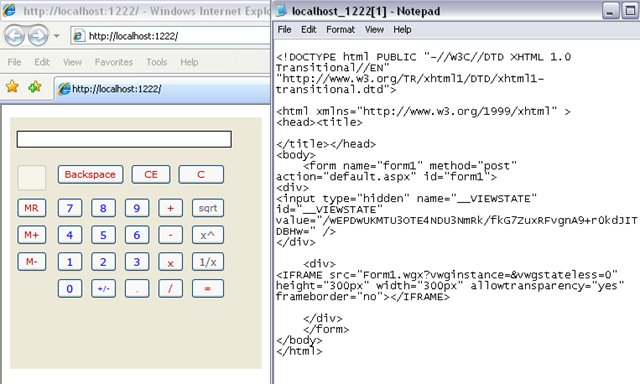Click the '<IFRAME src="Form1.wgx' text line in Notepad
The image size is (640, 384).
[x=447, y=275]
